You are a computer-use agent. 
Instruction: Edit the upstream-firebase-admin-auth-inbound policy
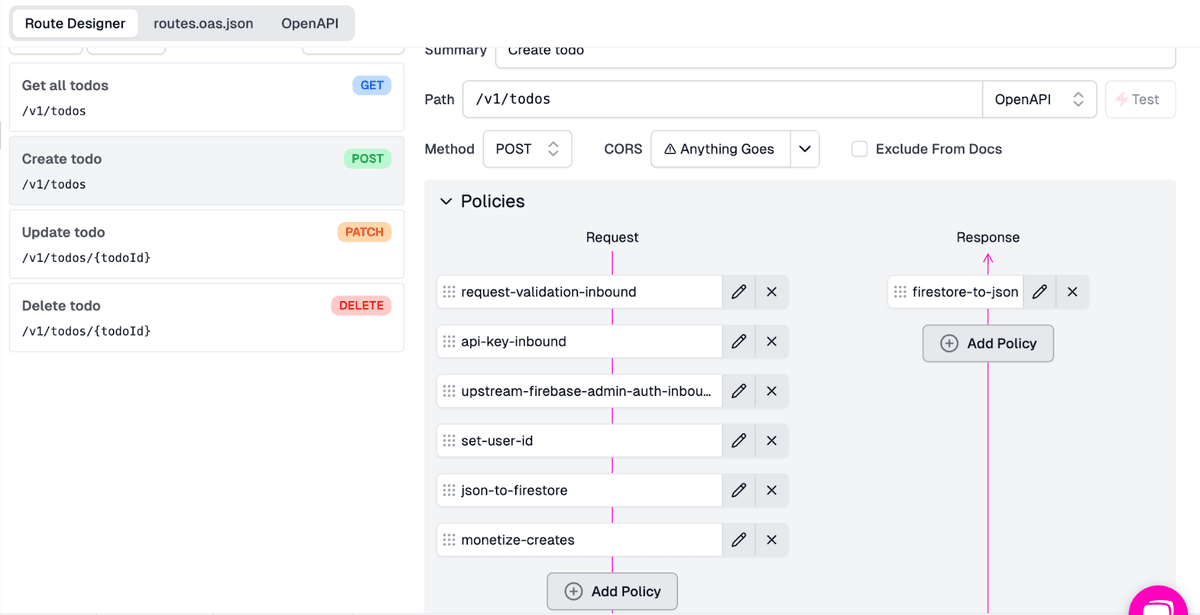(x=739, y=391)
